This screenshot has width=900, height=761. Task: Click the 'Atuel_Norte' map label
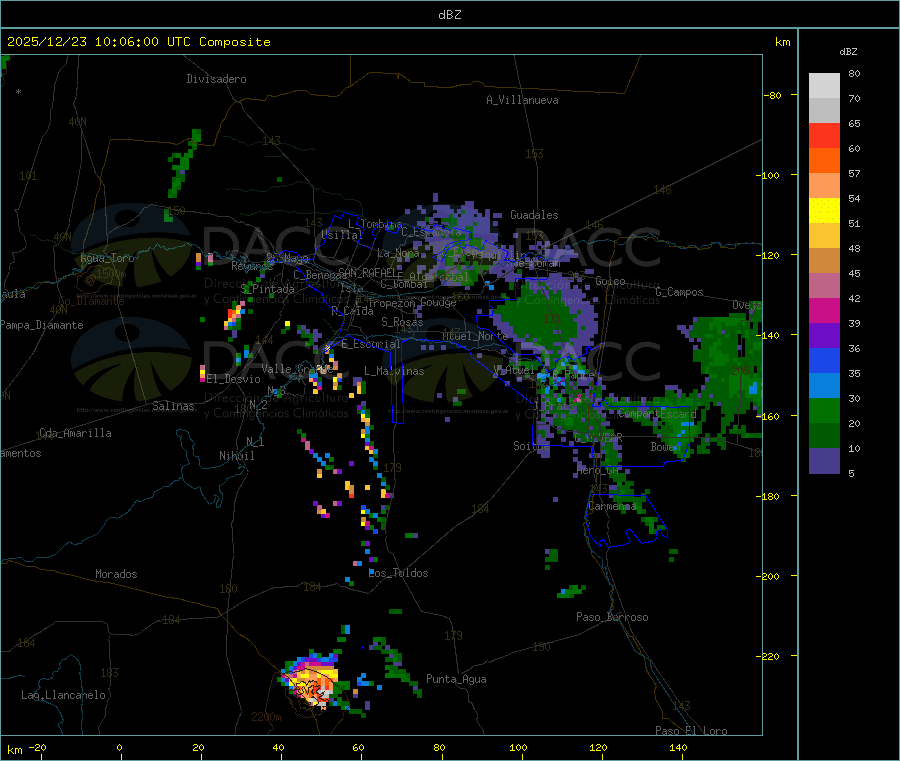click(x=475, y=335)
